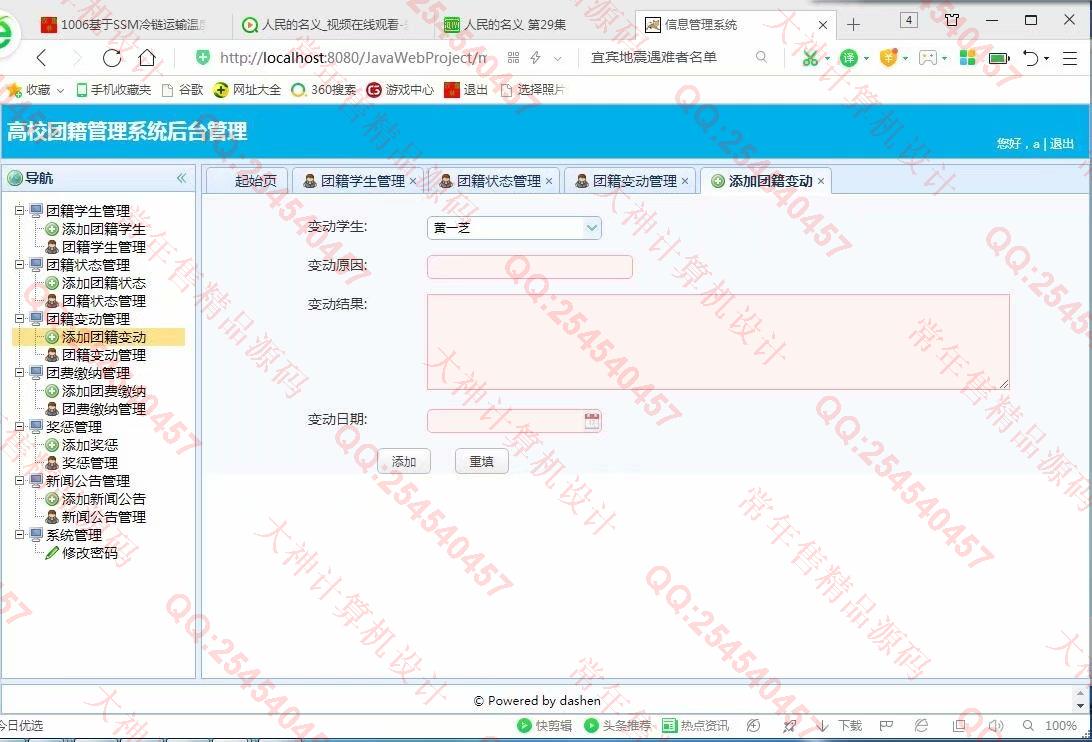Viewport: 1092px width, 742px height.
Task: Click the page scrollbar down arrow
Action: pos(1080,706)
